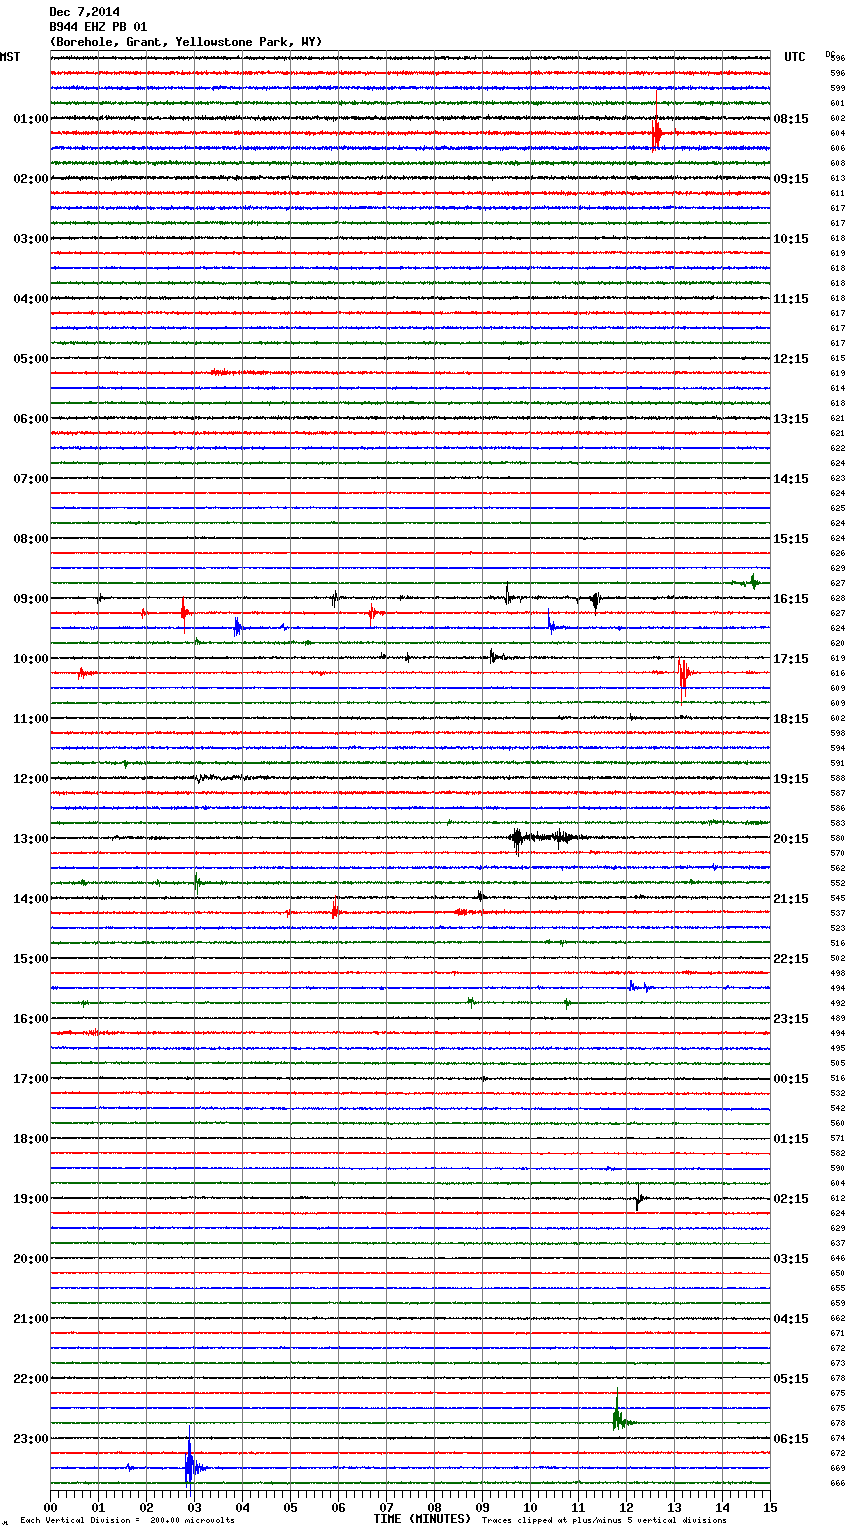Viewport: 850px width, 1534px height.
Task: Click the Dec 7,2014 date heading
Action: tap(84, 12)
